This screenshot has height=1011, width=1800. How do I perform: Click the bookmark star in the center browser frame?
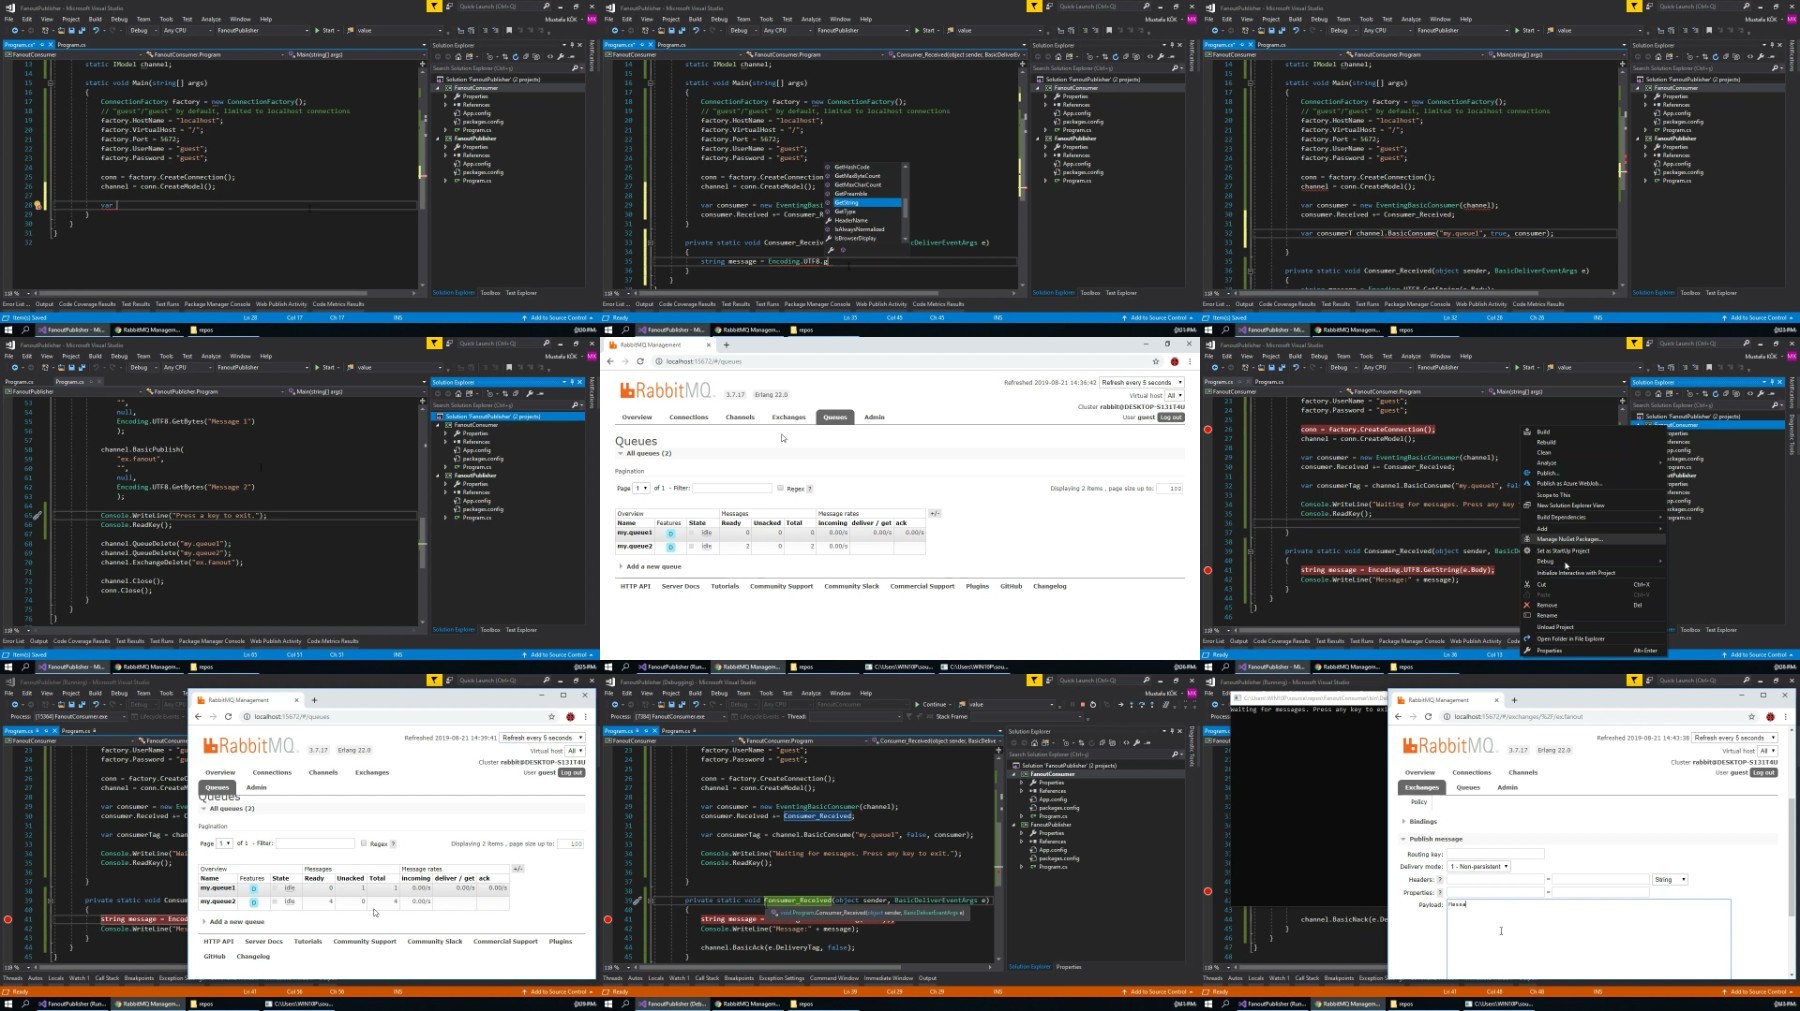[x=1156, y=361]
